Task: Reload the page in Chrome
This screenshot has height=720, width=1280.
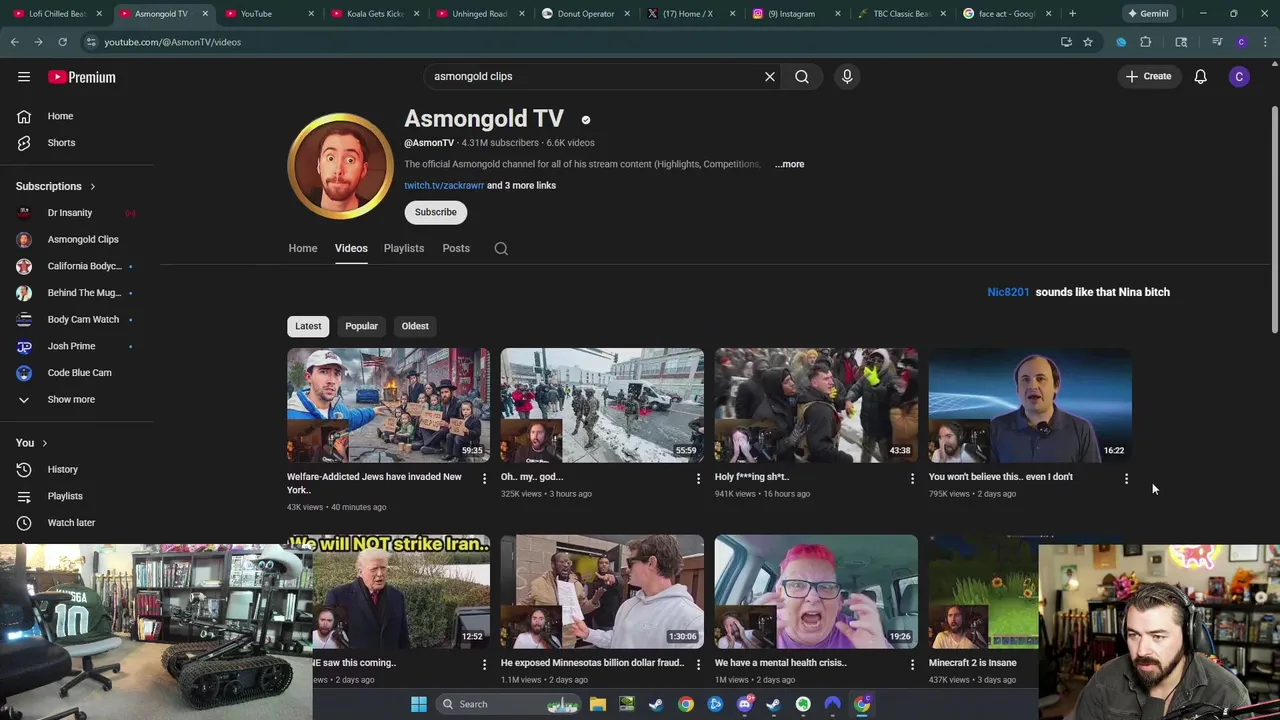Action: (62, 42)
